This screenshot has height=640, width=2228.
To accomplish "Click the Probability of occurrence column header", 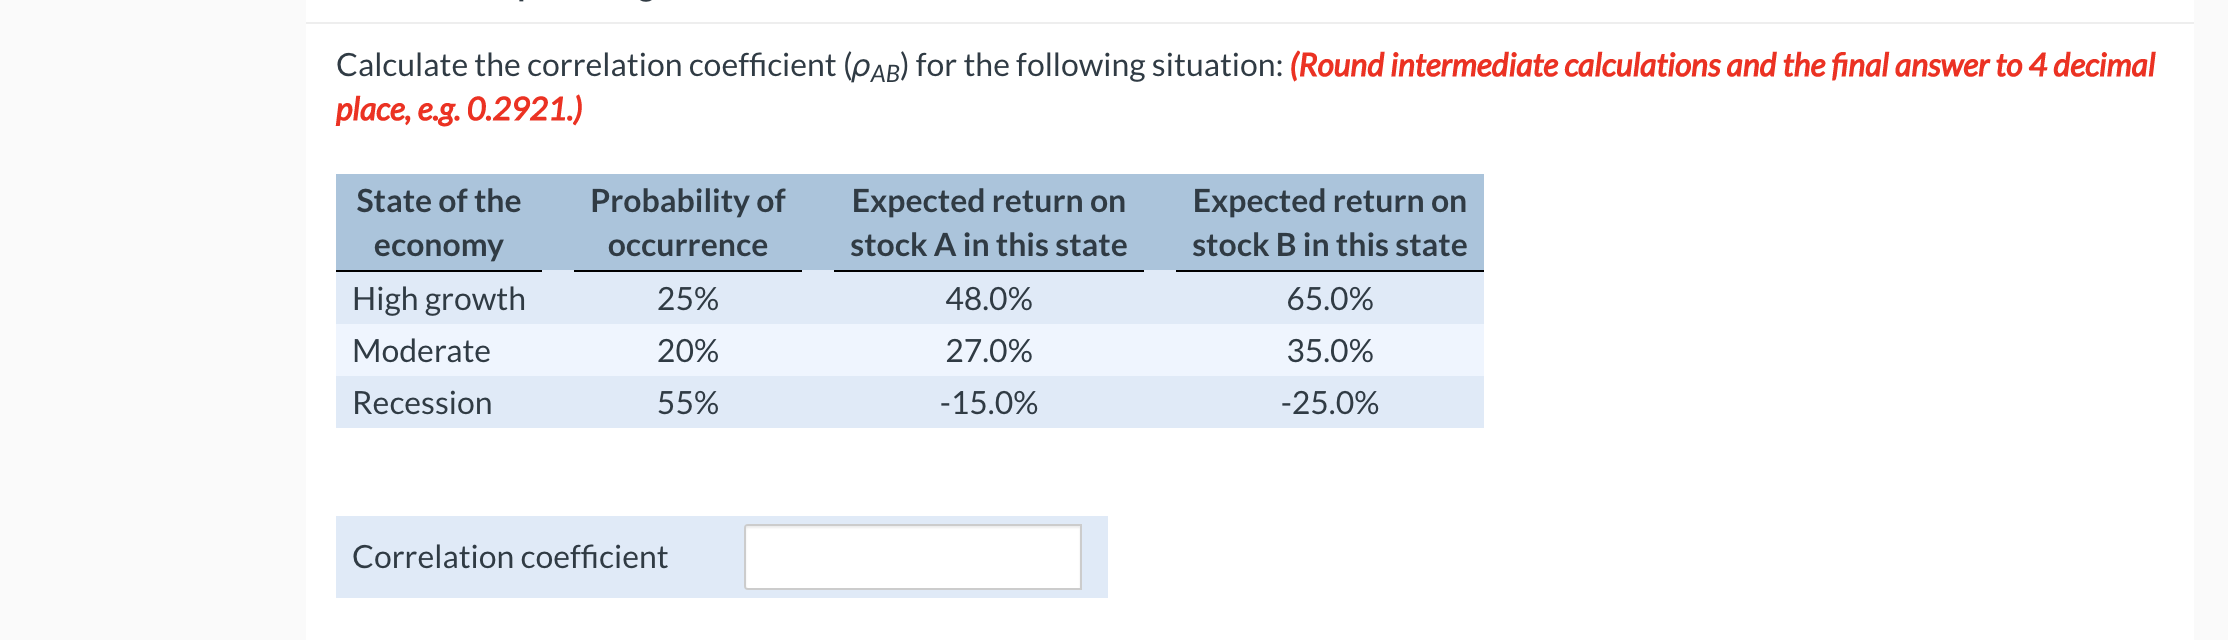I will (x=687, y=222).
